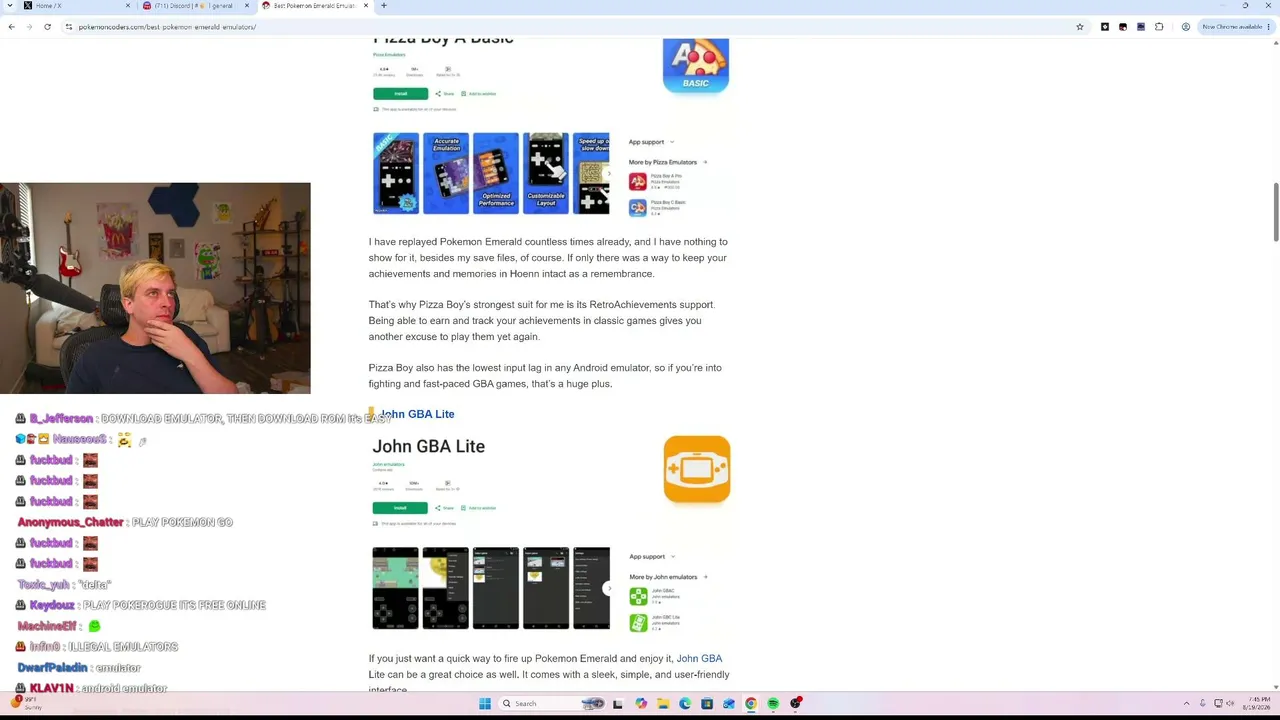Click chat message "PLAY POKEMON GO"
The height and width of the screenshot is (720, 1280).
click(182, 522)
